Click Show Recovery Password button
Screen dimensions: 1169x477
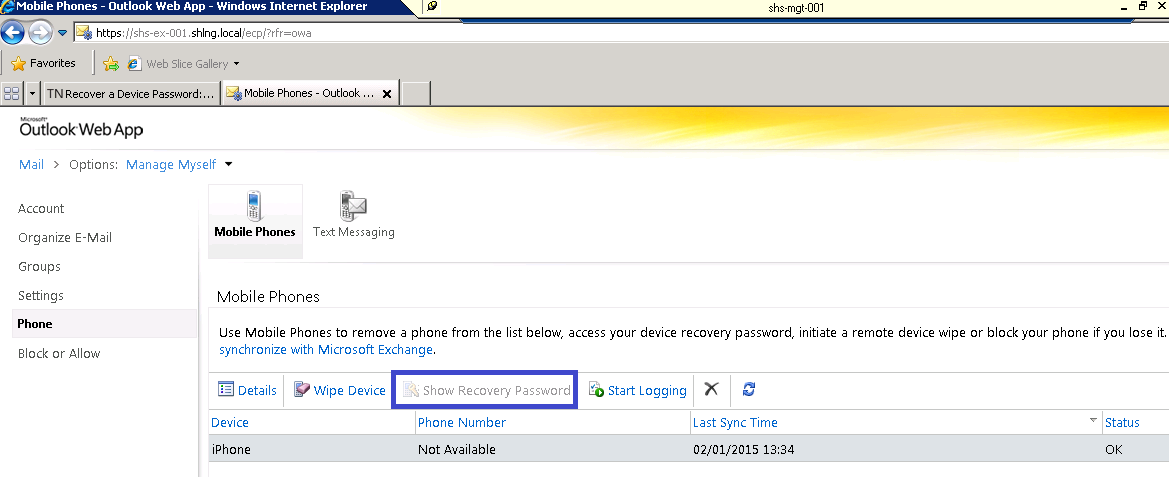(485, 391)
